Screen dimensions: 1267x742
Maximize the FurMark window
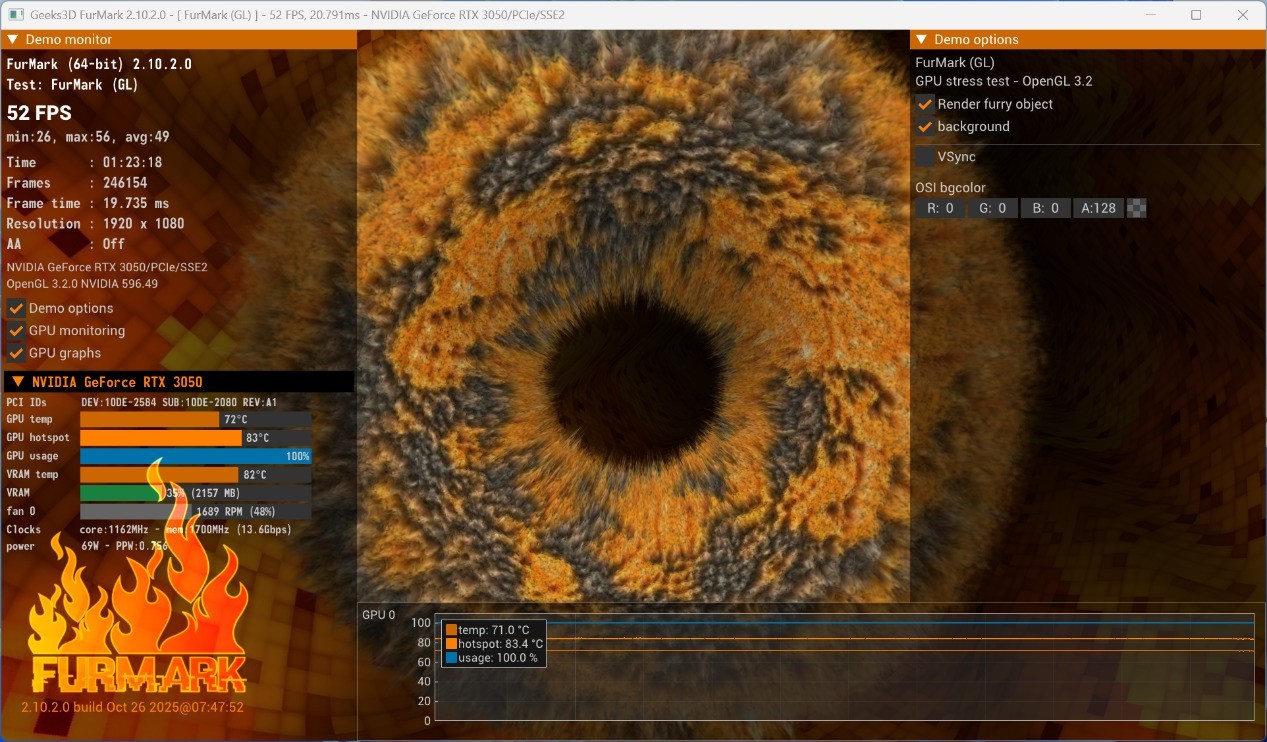pos(1196,15)
